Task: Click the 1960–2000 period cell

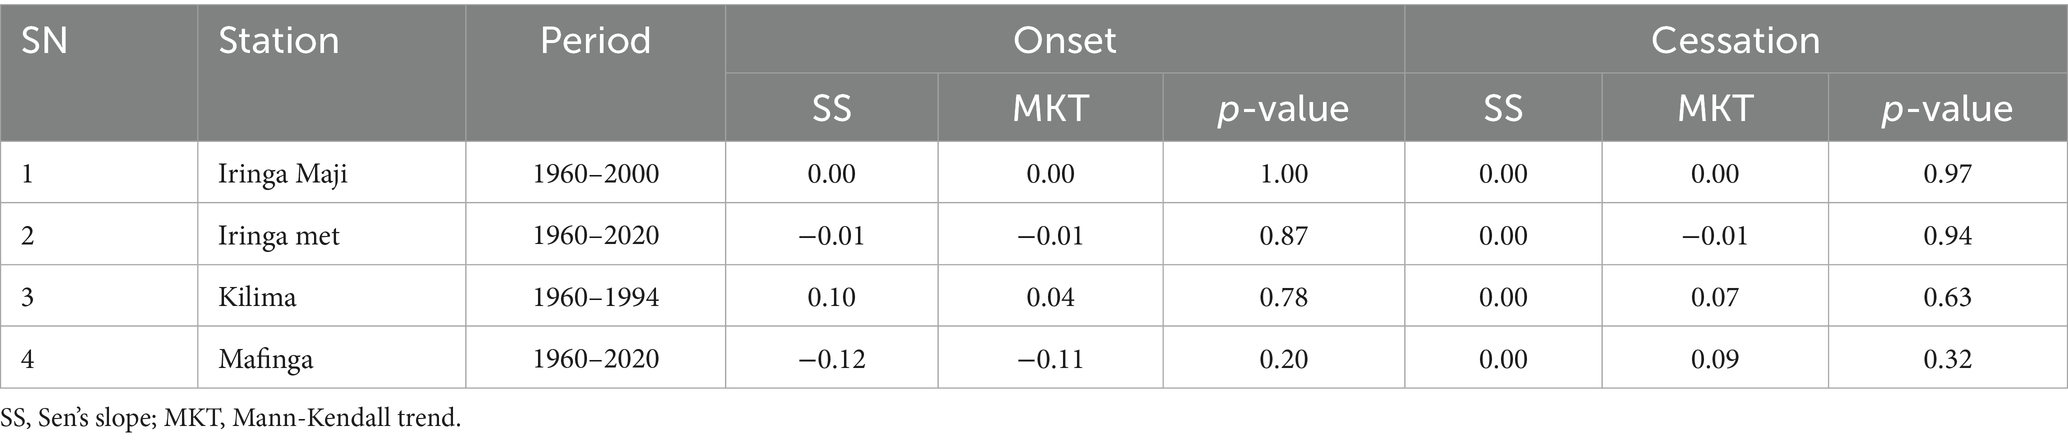Action: click(595, 174)
